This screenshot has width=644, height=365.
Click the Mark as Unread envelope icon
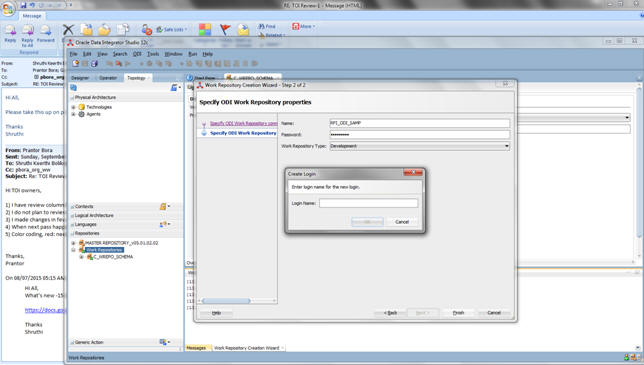[243, 30]
